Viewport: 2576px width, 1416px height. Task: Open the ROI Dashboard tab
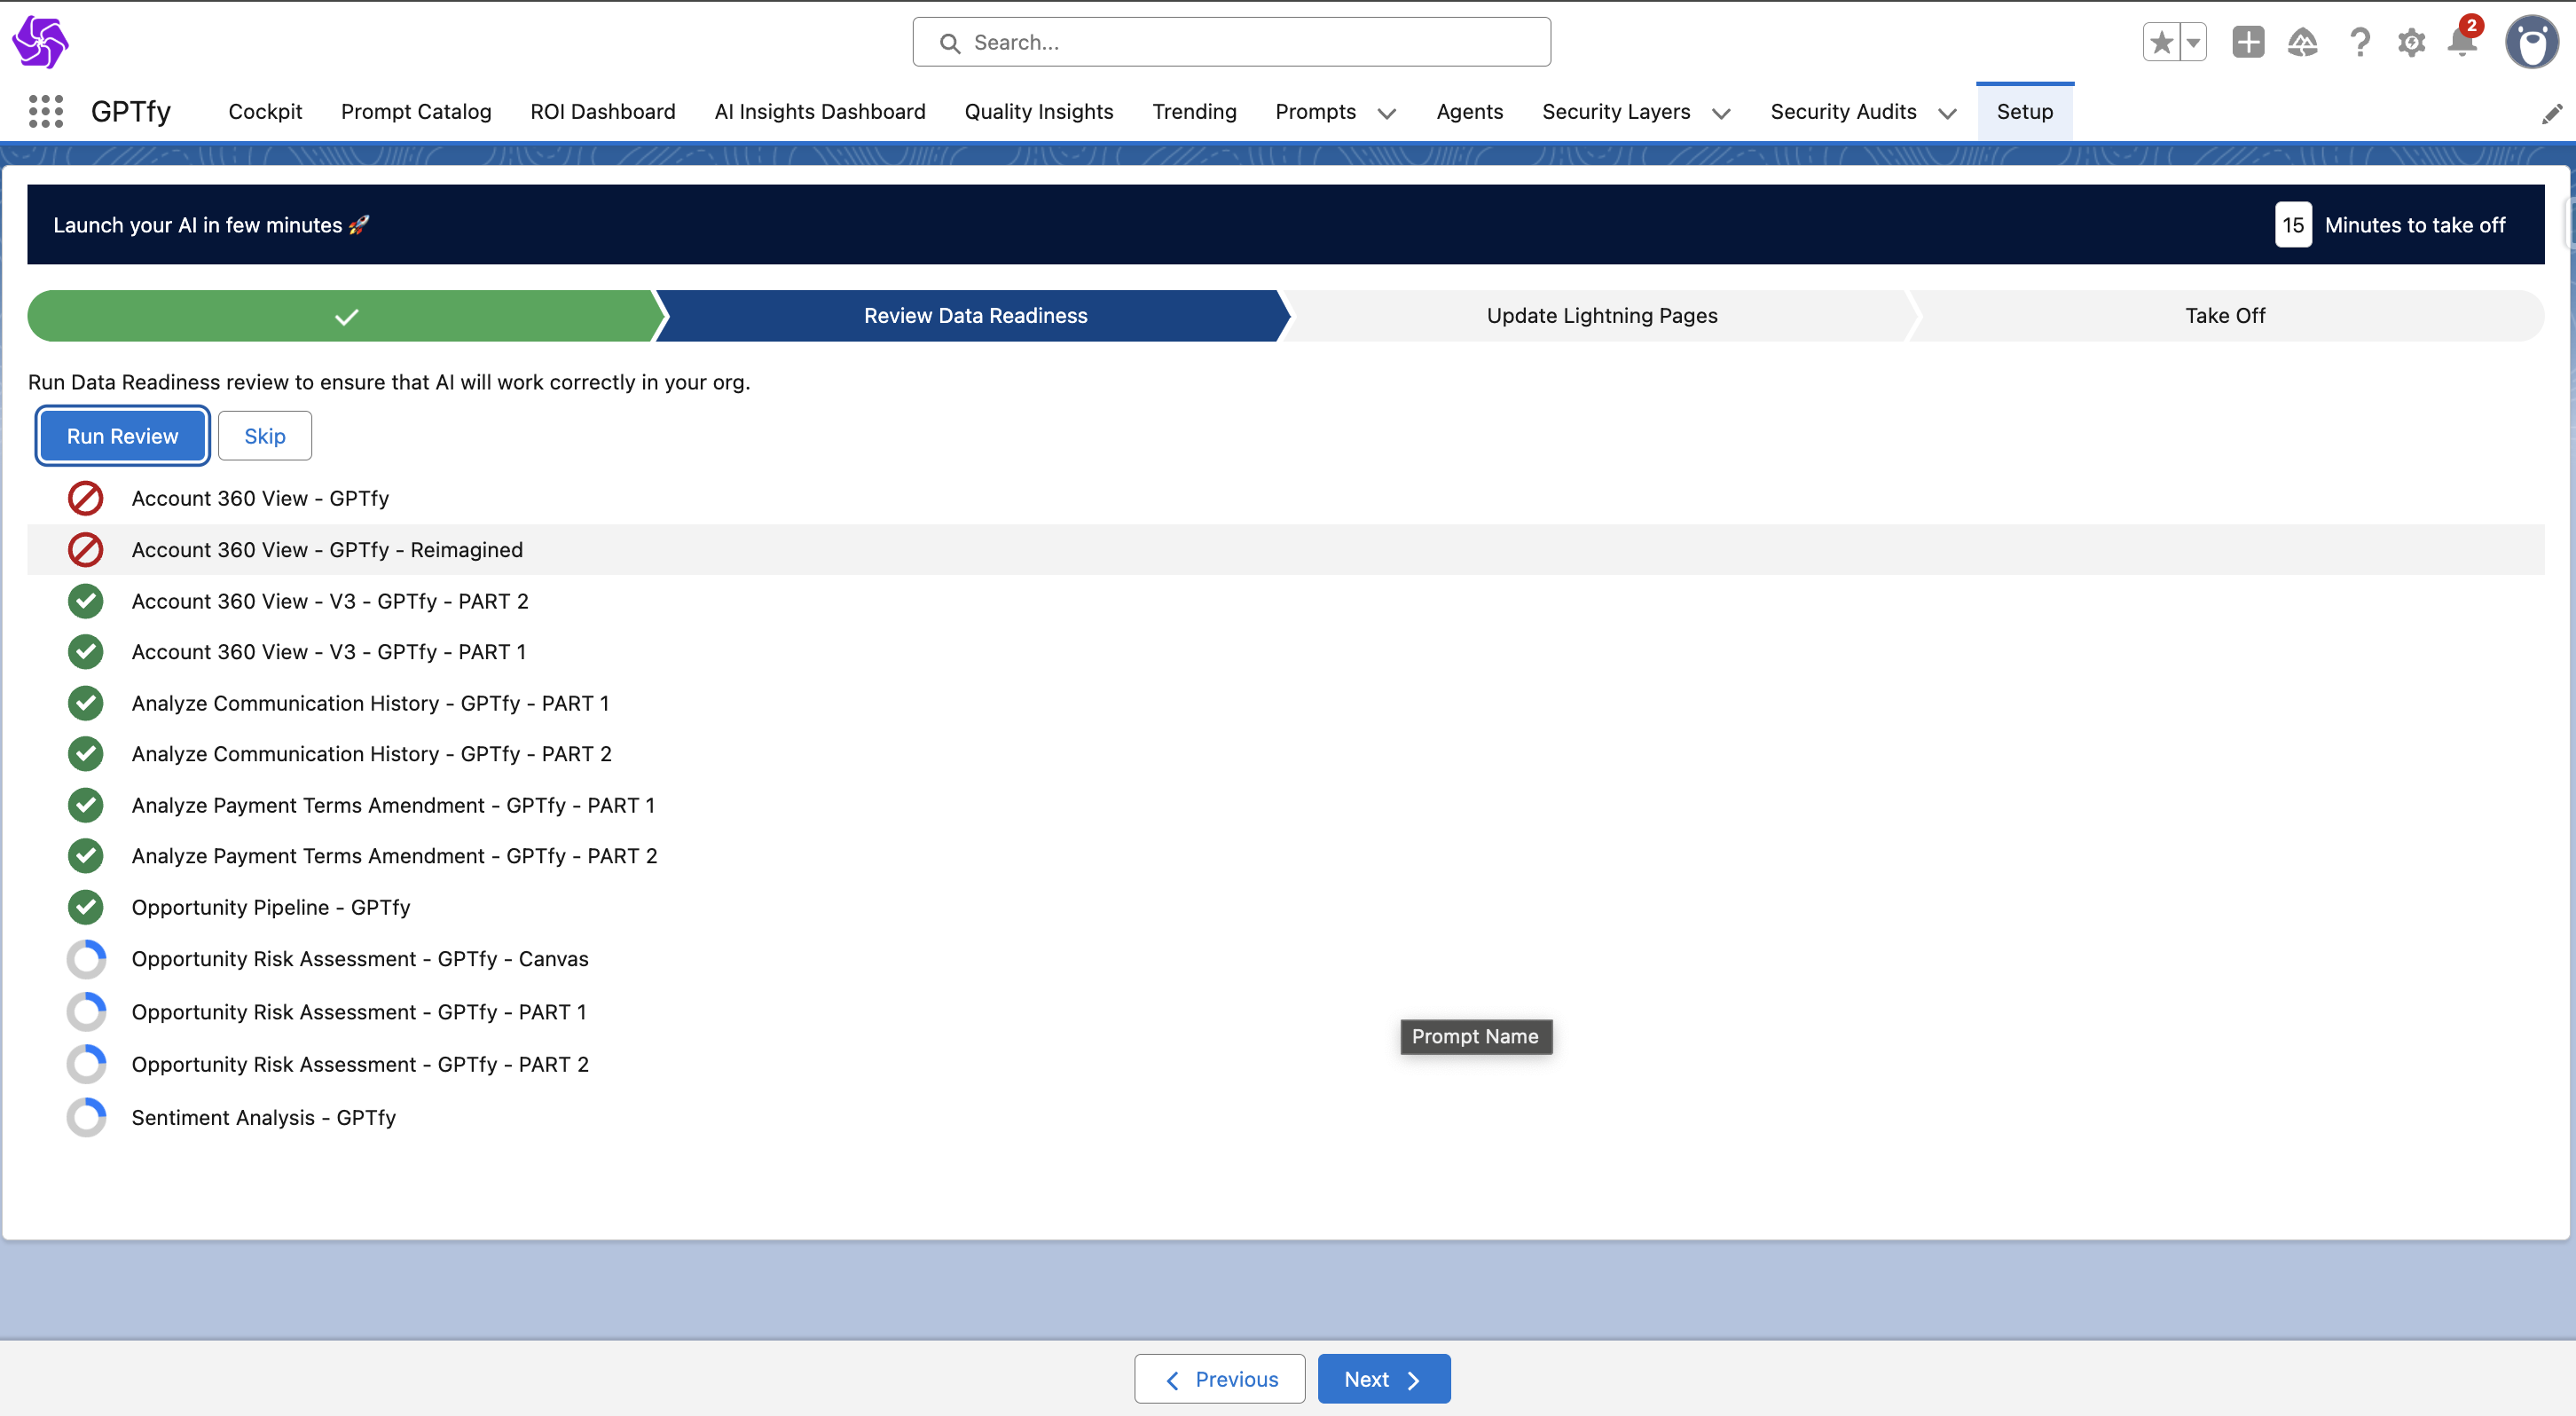coord(602,111)
